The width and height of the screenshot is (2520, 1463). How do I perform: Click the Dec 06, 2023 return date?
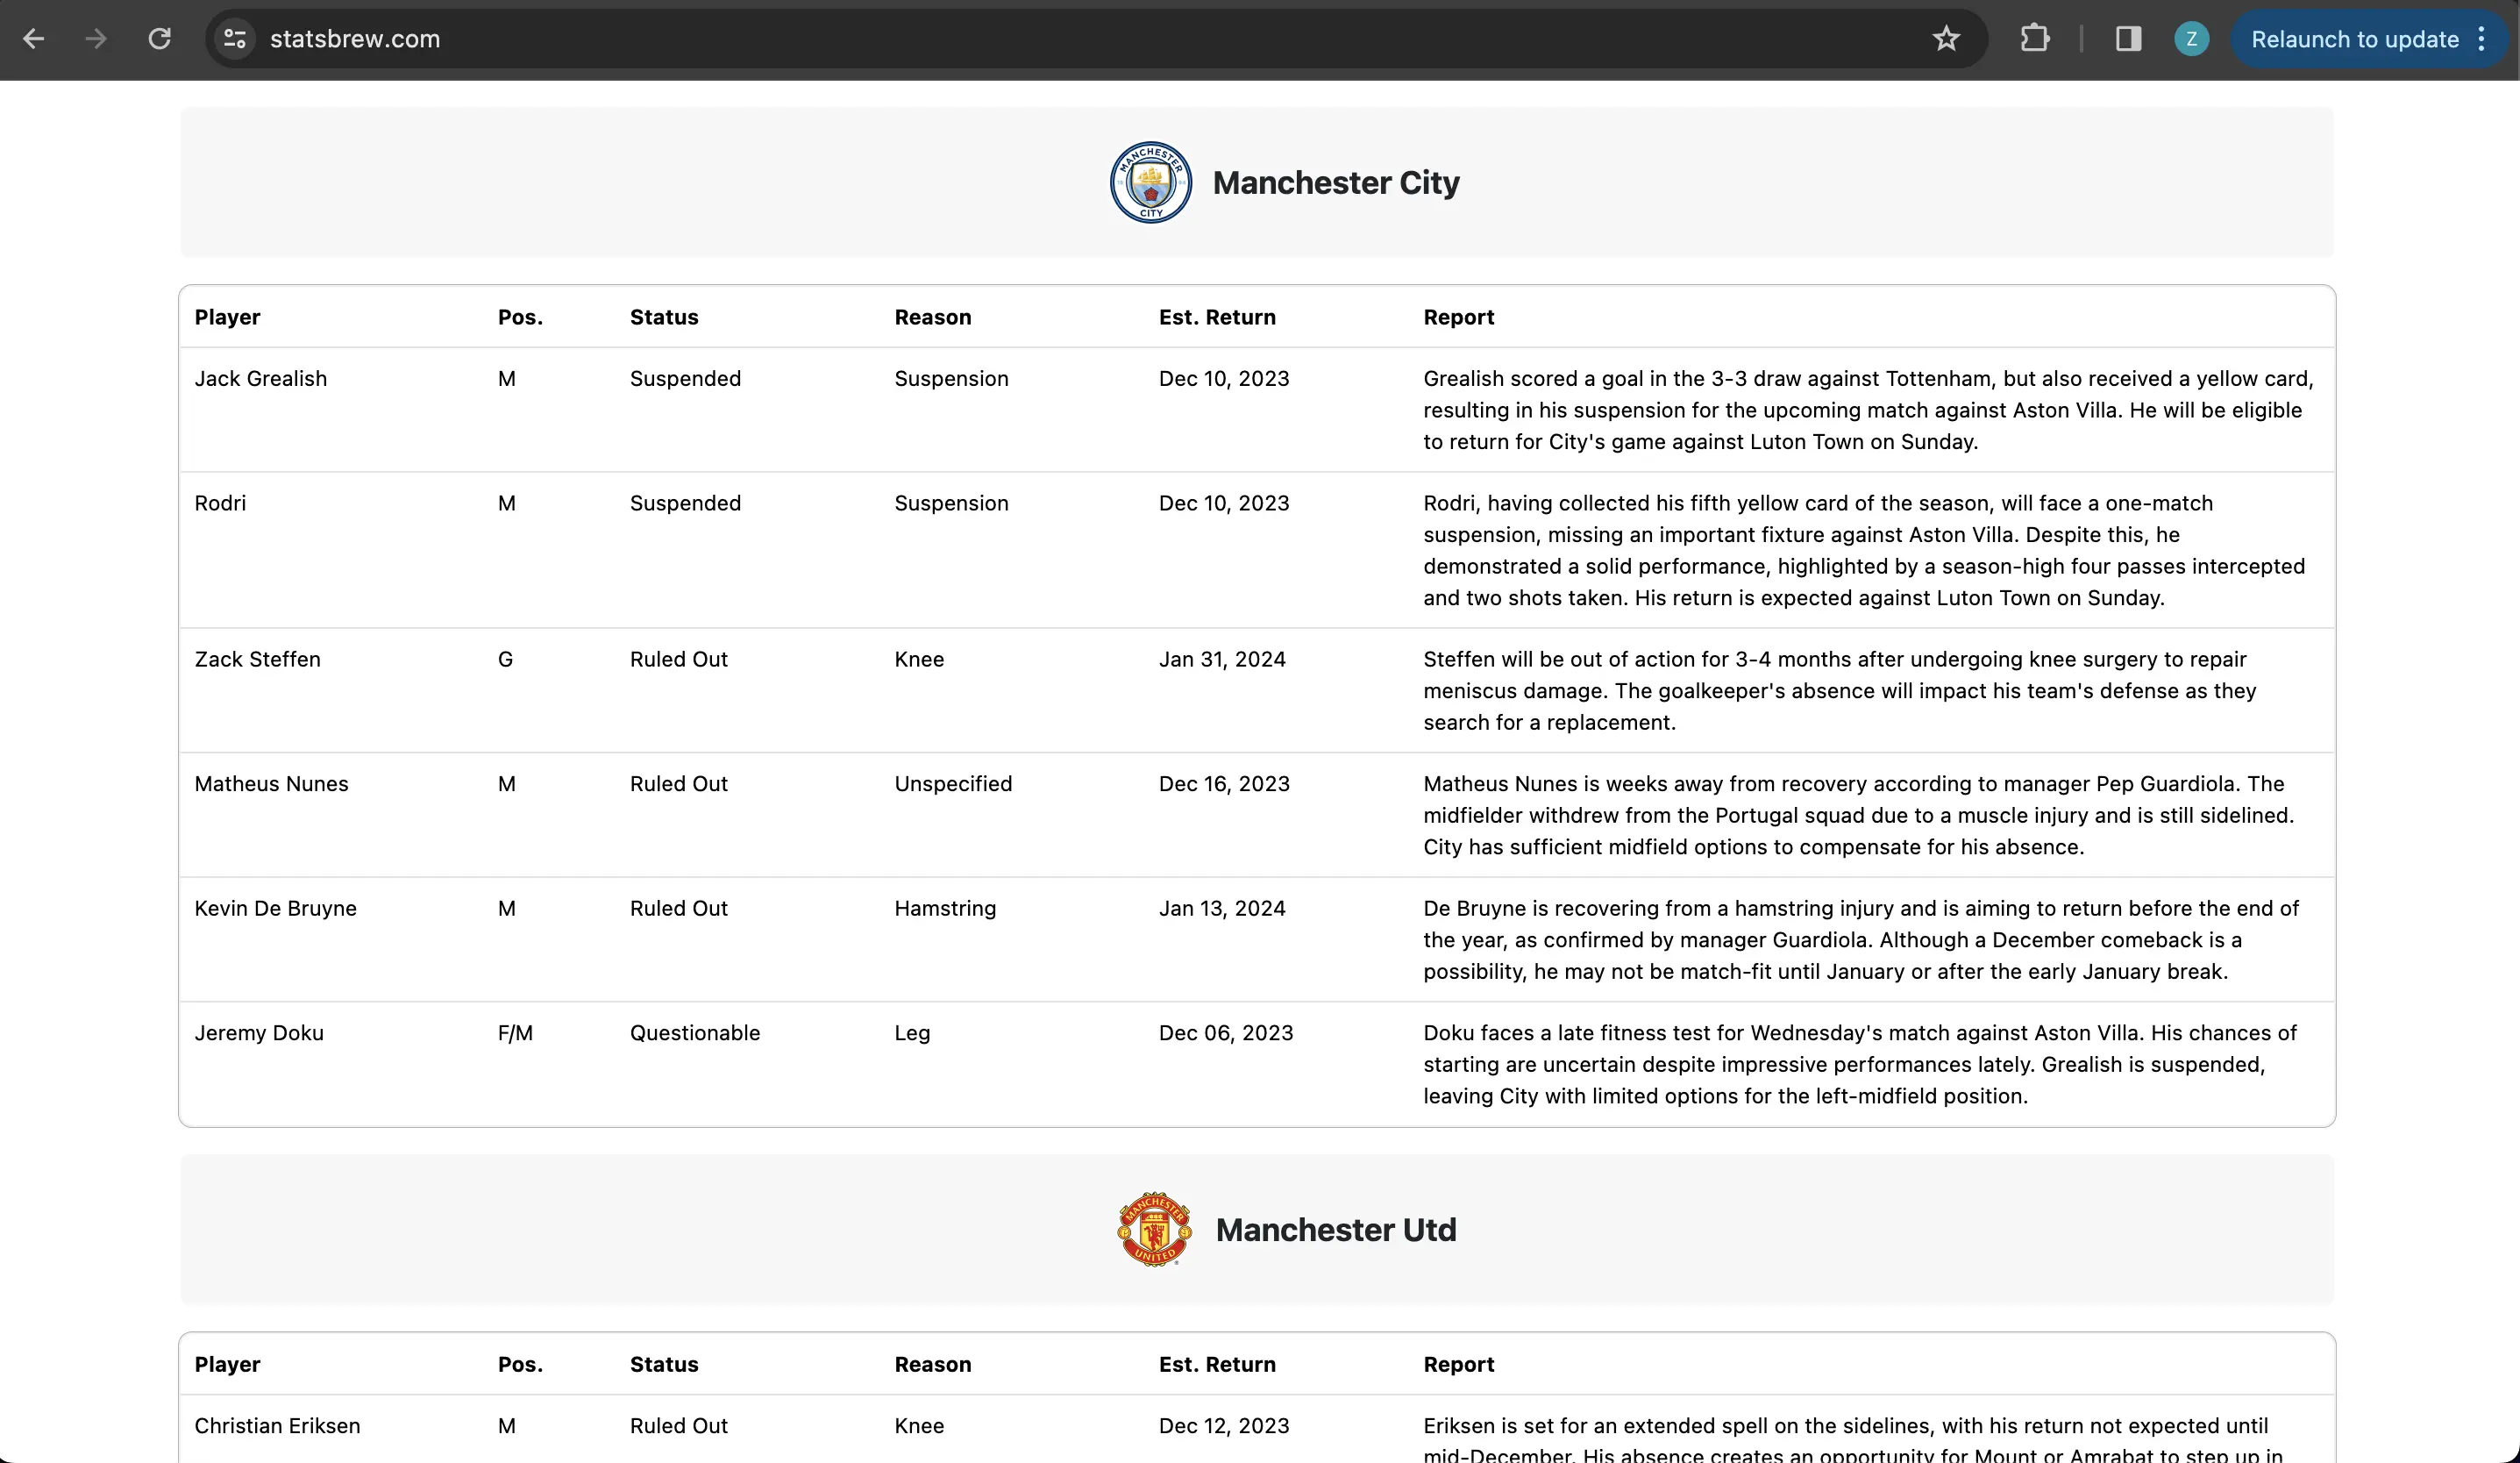pos(1226,1033)
